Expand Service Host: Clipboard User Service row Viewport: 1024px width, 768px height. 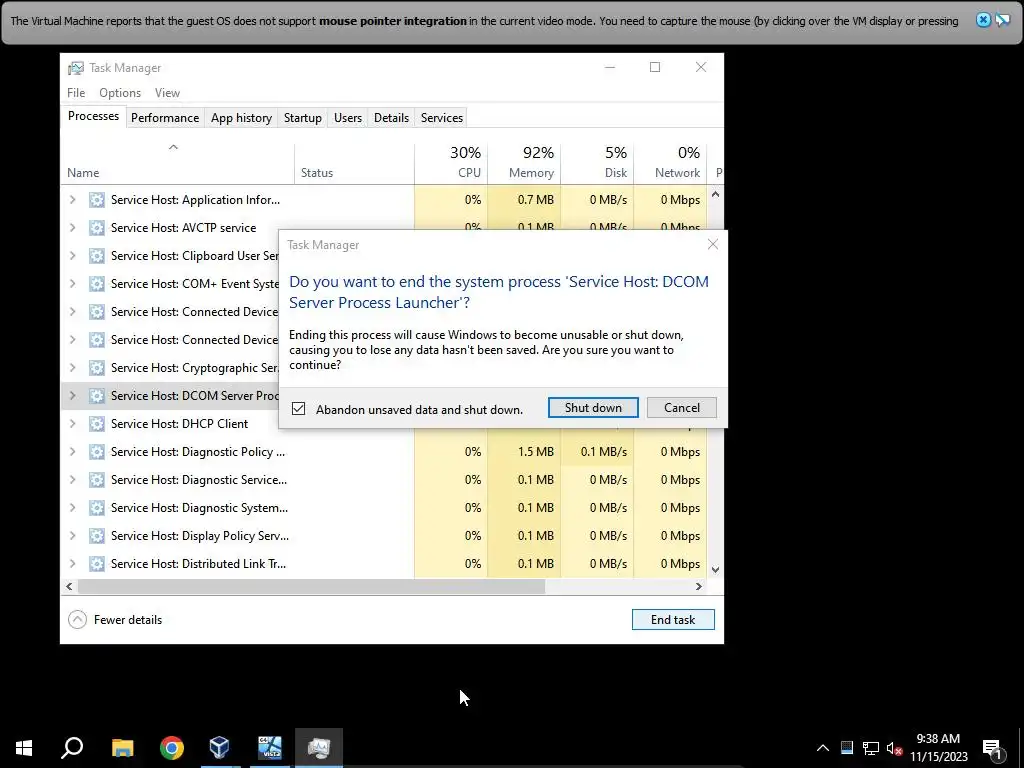pos(72,256)
